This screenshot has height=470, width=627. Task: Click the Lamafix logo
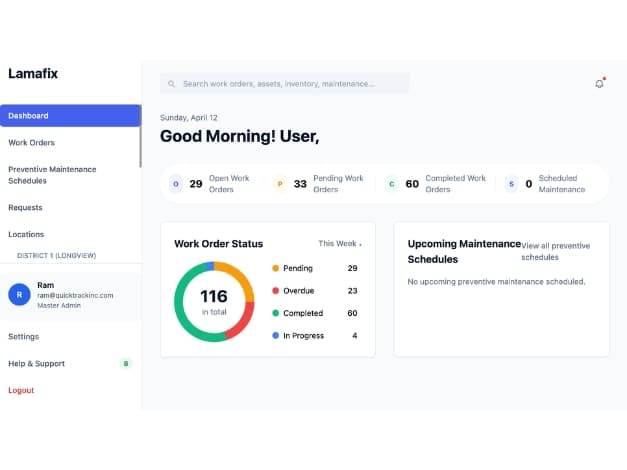[33, 74]
